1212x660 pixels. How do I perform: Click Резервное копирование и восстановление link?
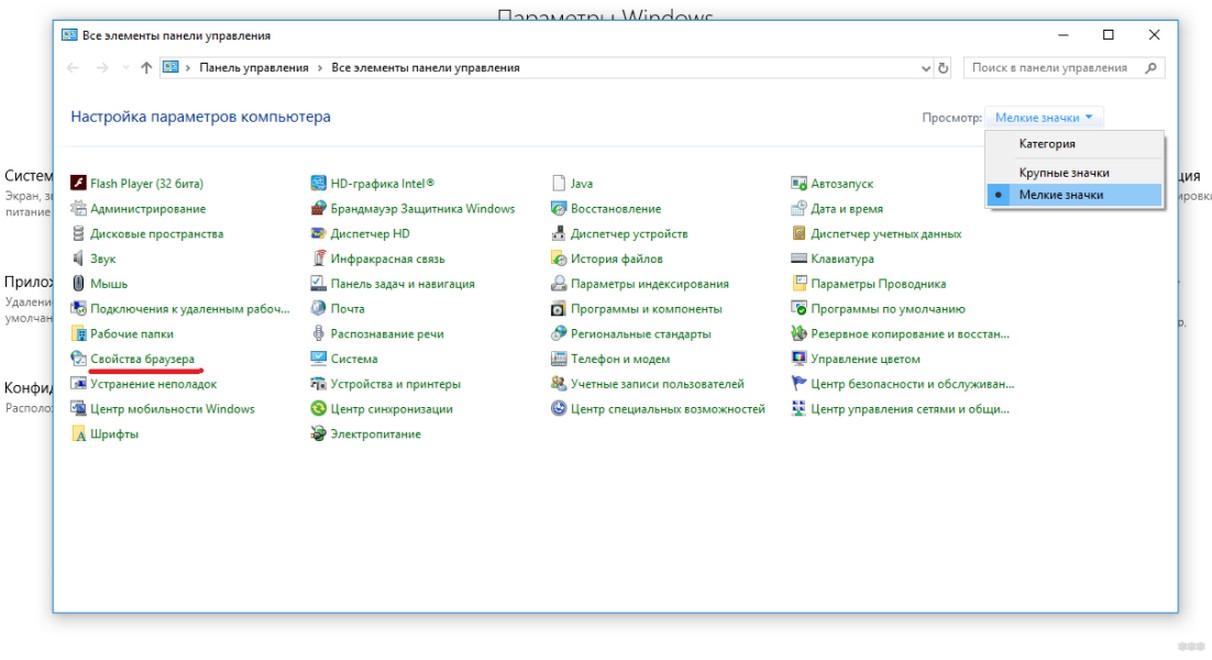pyautogui.click(x=910, y=334)
